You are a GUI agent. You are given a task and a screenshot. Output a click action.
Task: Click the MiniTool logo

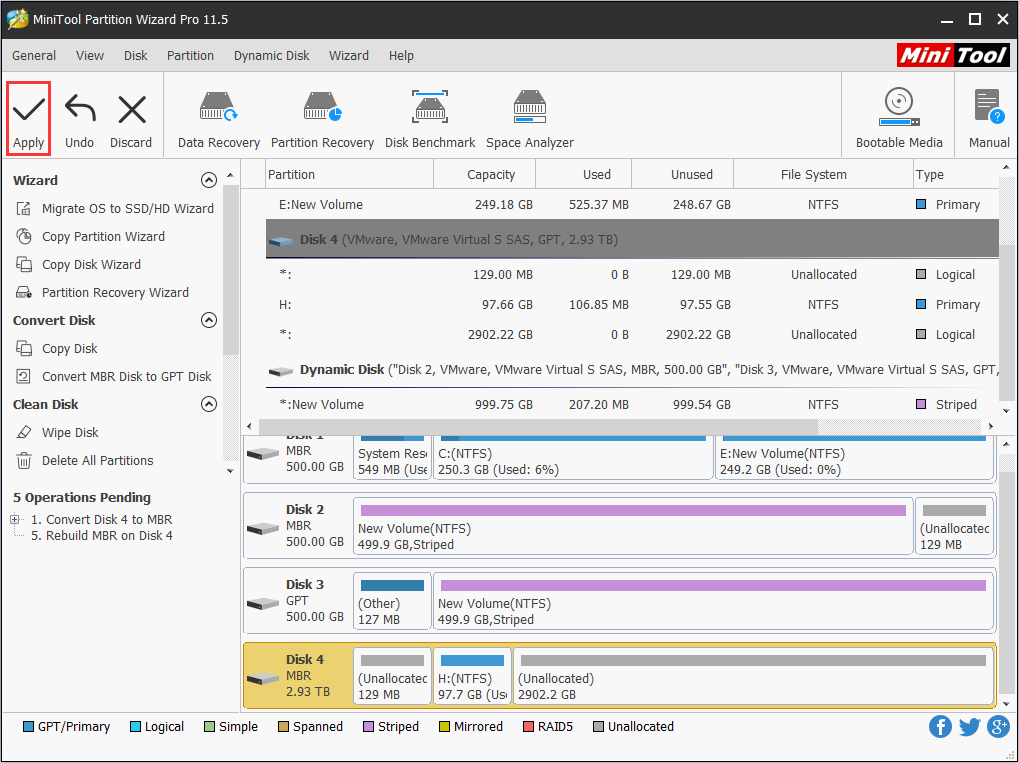point(953,55)
